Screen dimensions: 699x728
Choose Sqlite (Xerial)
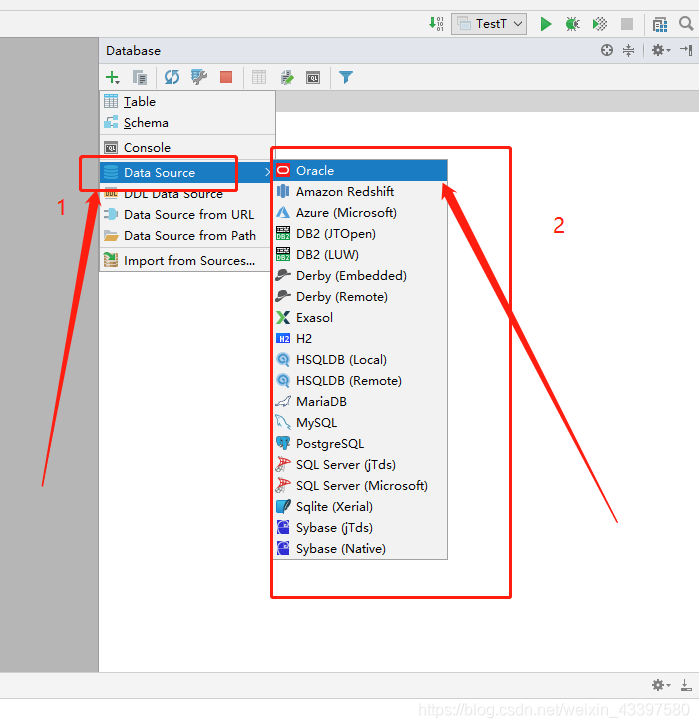click(361, 507)
